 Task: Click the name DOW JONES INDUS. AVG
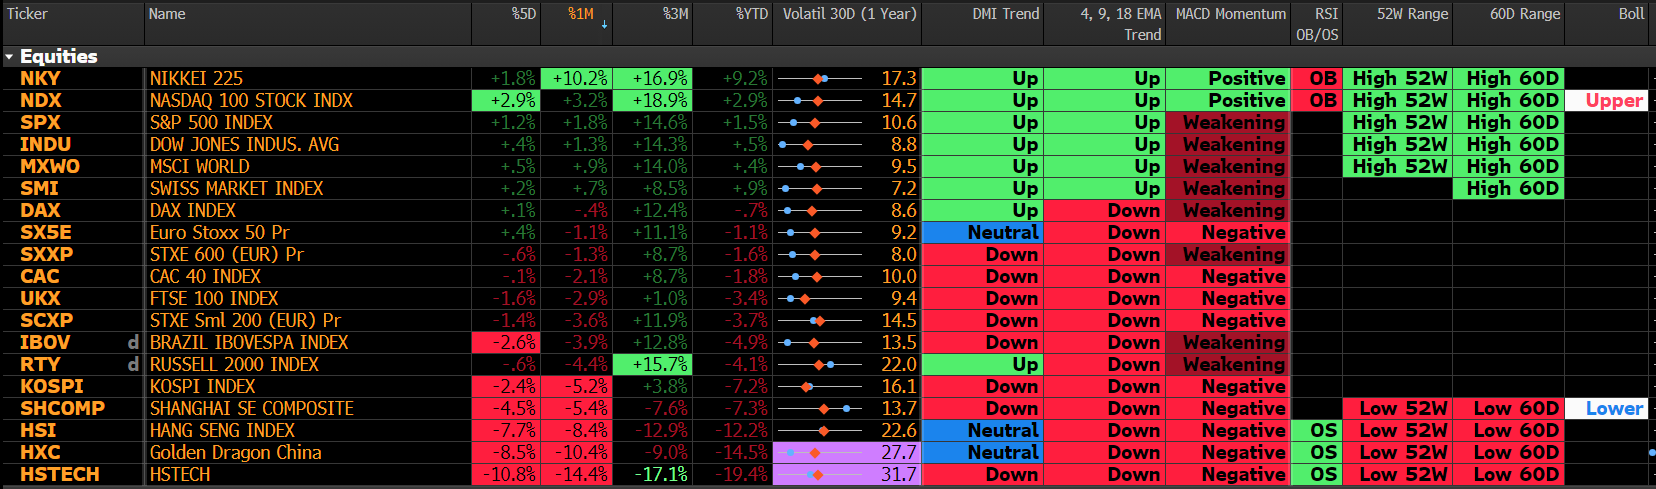pos(244,144)
